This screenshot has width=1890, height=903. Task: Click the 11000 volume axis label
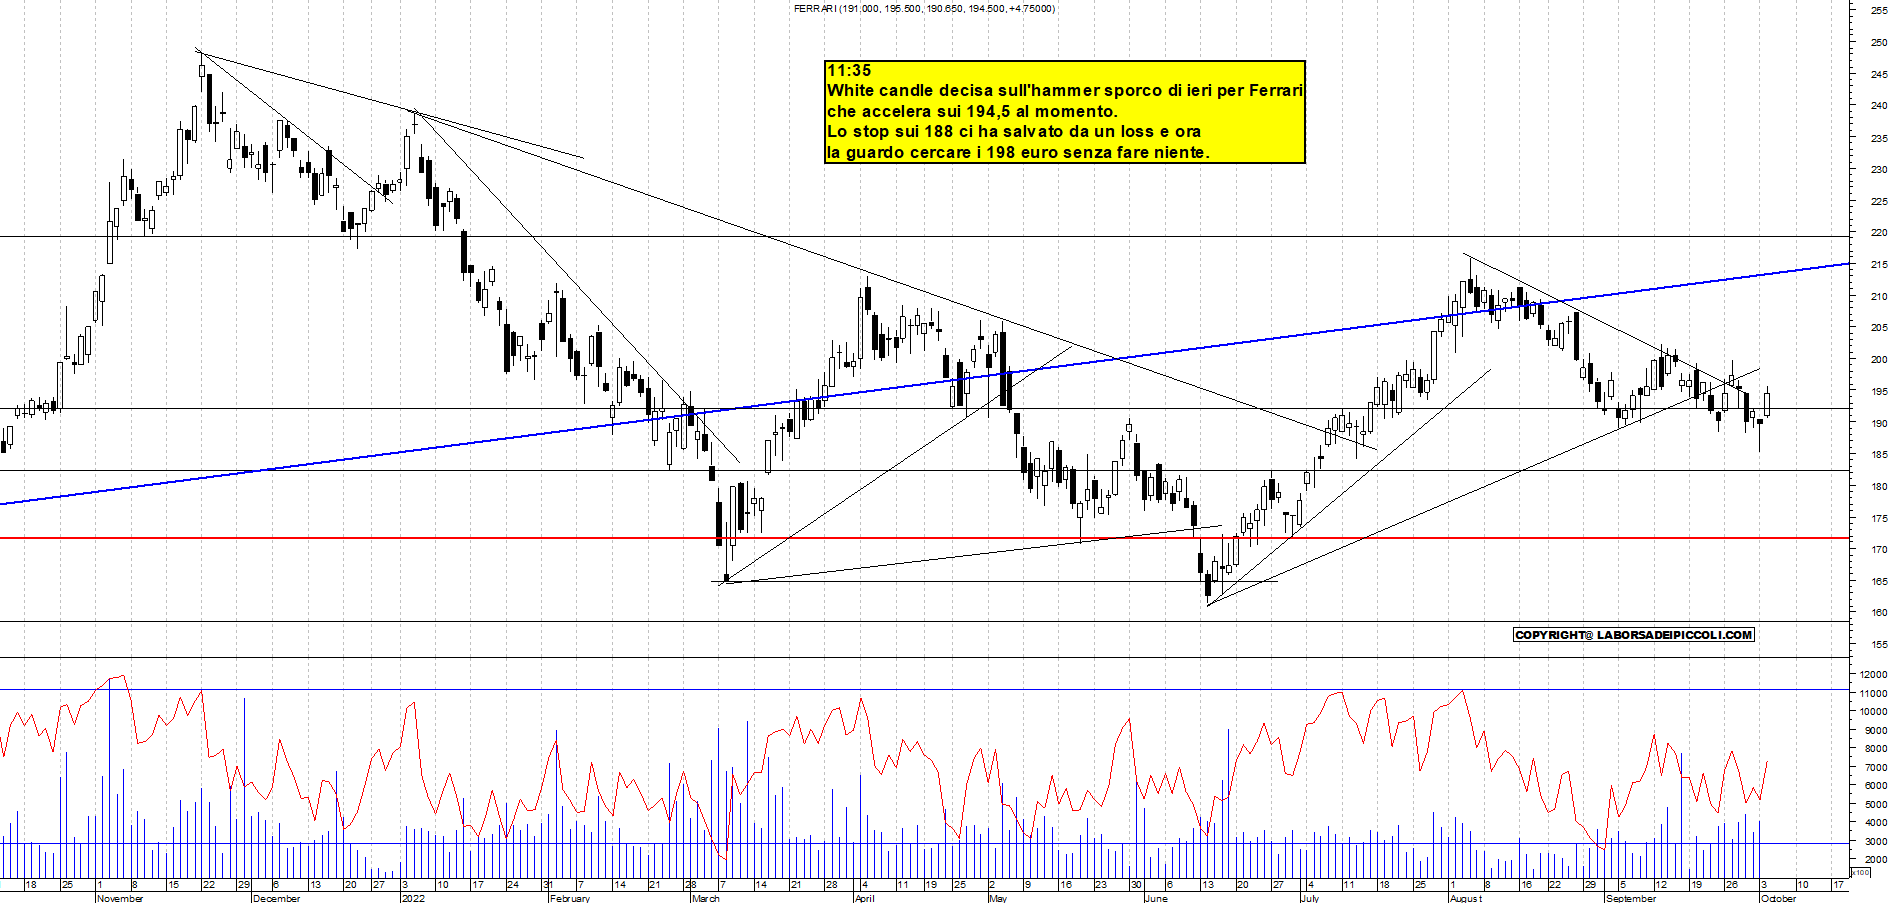pos(1873,693)
